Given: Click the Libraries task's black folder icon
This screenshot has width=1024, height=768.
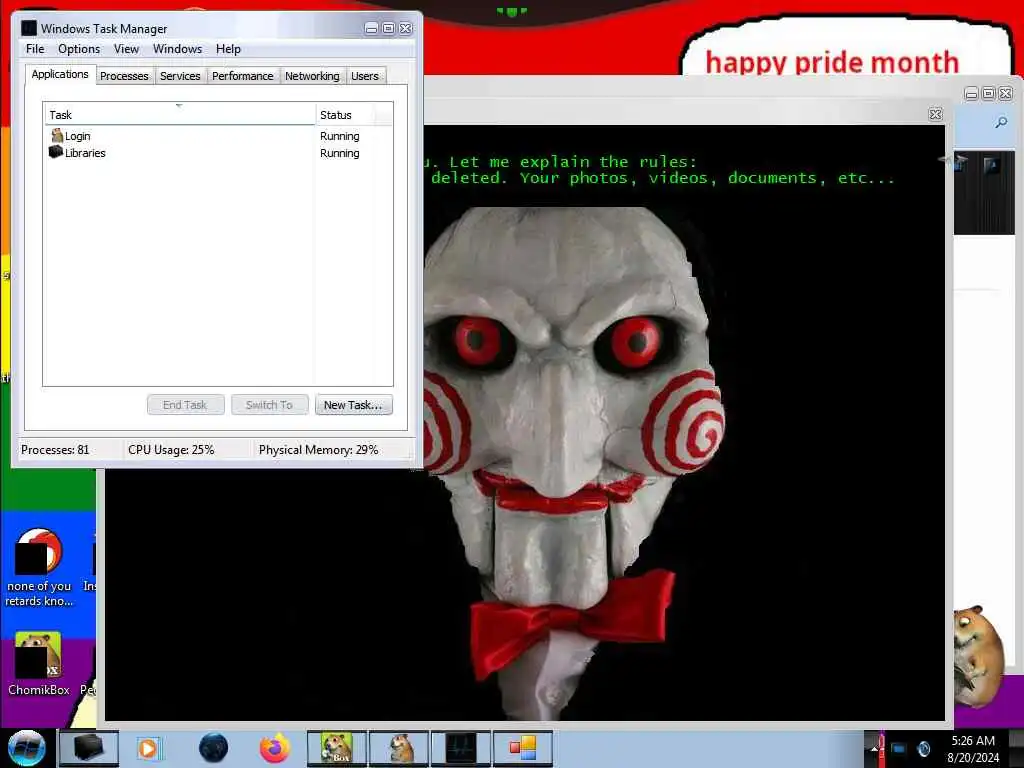Looking at the screenshot, I should [56, 152].
